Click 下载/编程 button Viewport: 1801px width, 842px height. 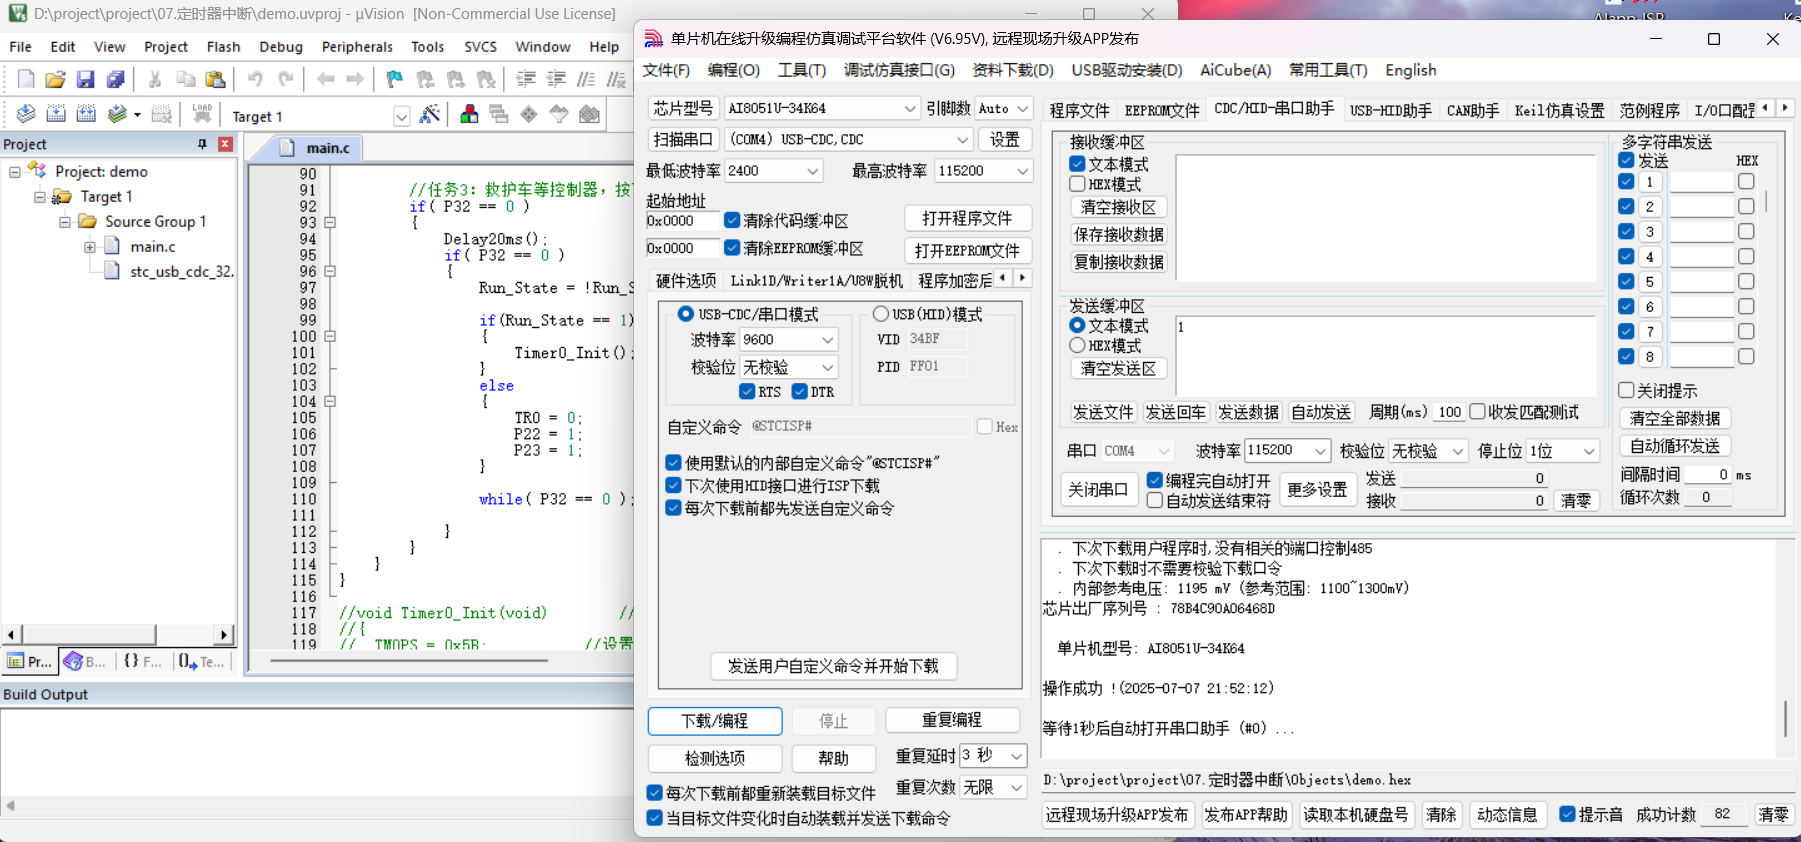715,721
